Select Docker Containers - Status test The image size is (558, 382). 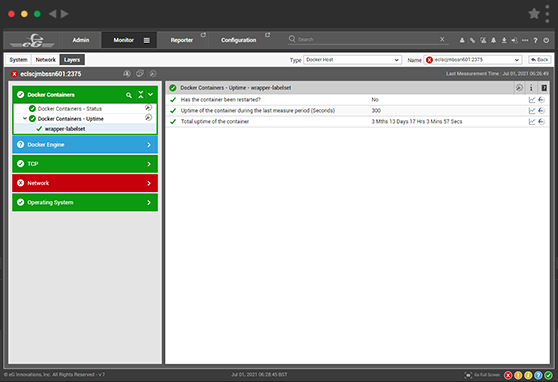pos(70,109)
